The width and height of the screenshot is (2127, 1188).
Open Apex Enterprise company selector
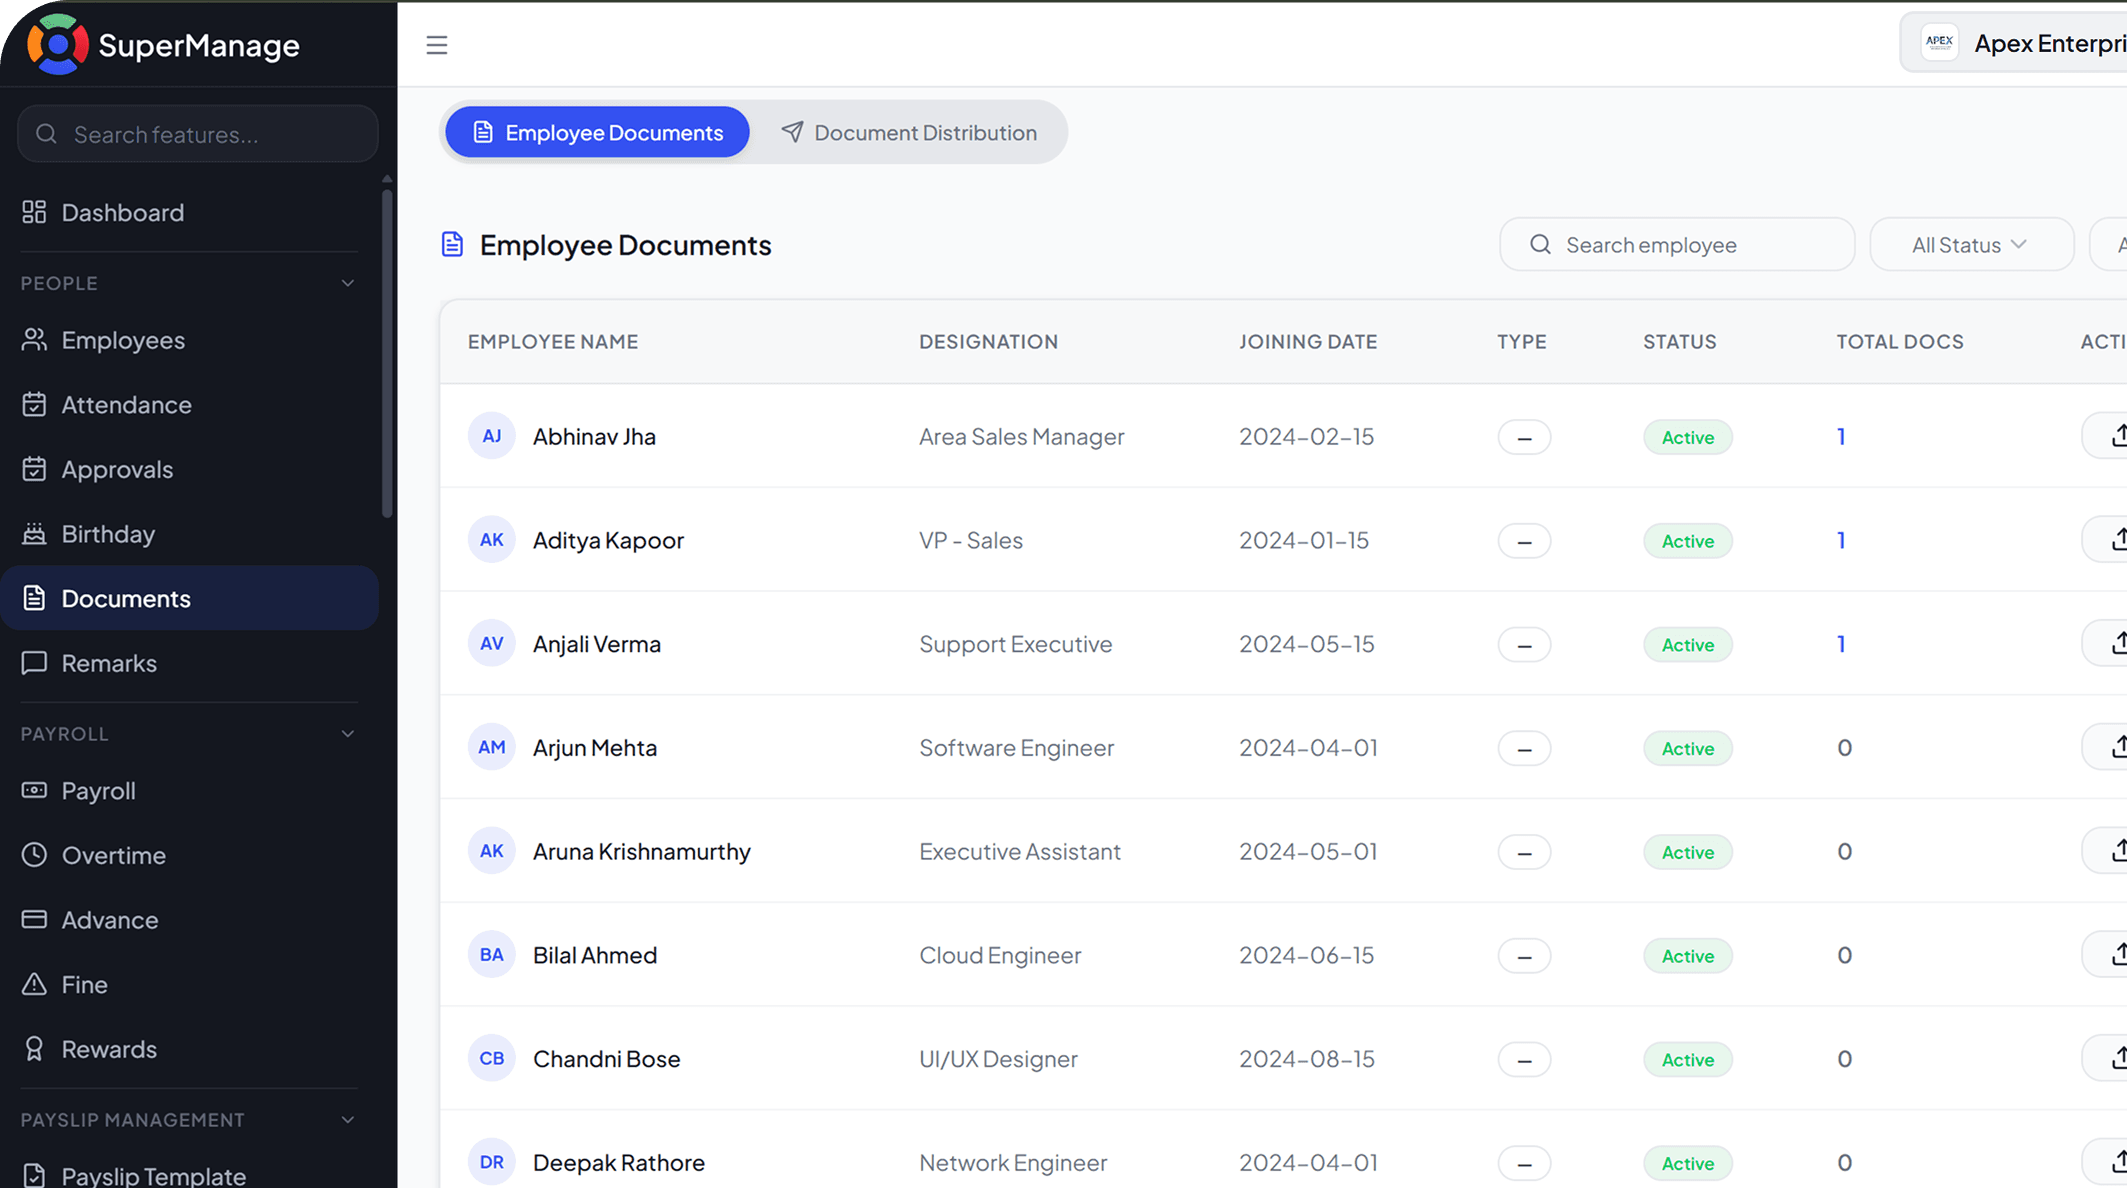[2015, 43]
